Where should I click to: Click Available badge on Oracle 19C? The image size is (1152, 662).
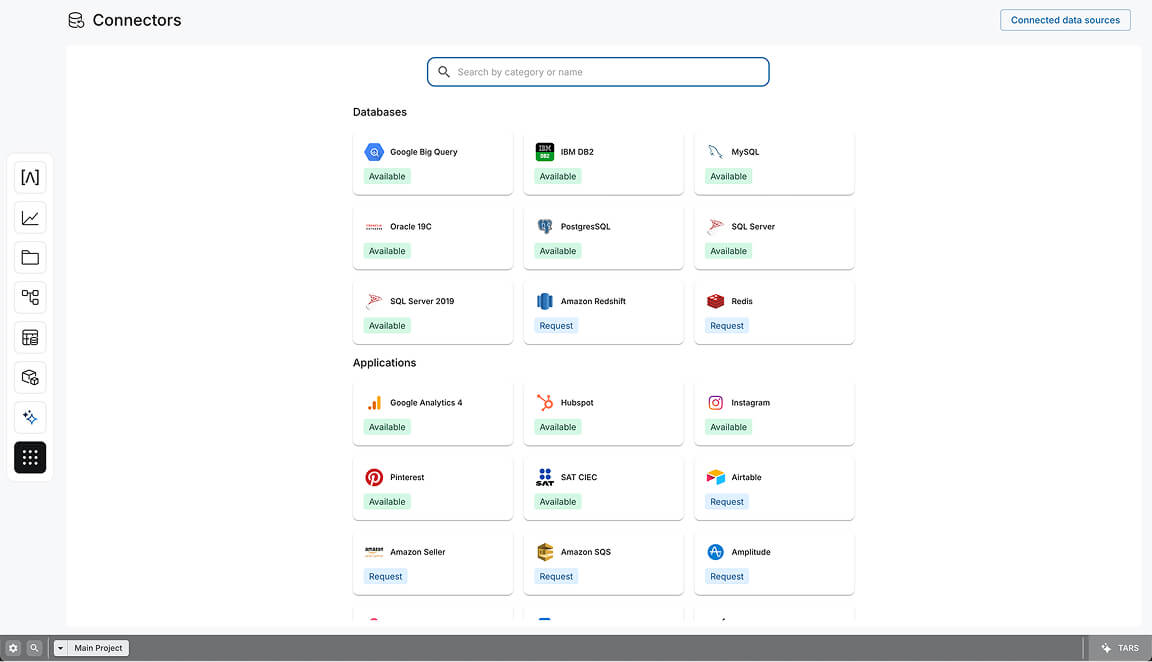pyautogui.click(x=387, y=251)
